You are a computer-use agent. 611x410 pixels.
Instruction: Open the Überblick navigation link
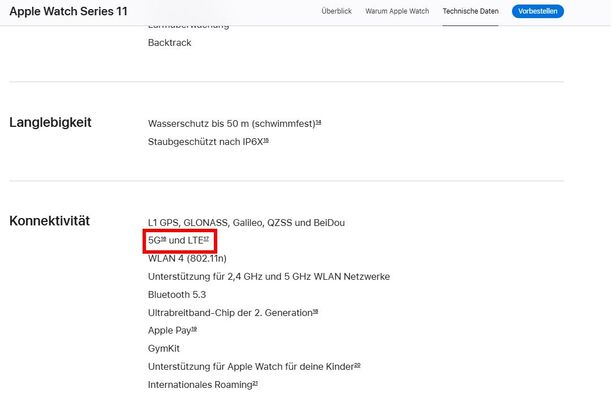pyautogui.click(x=336, y=11)
